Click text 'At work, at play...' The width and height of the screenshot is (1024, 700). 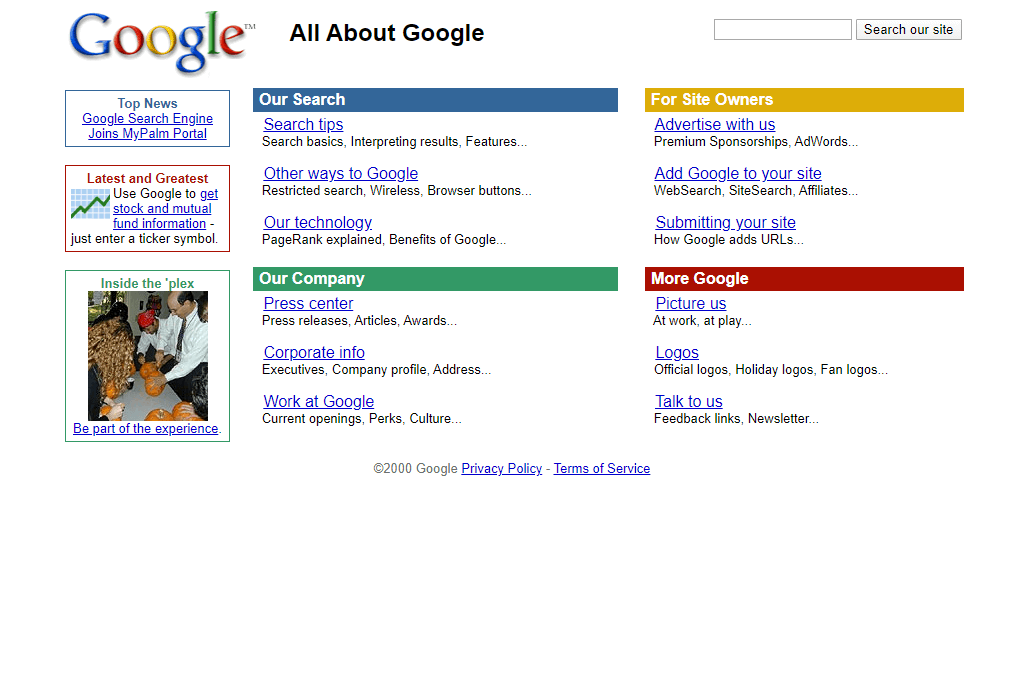tap(702, 321)
